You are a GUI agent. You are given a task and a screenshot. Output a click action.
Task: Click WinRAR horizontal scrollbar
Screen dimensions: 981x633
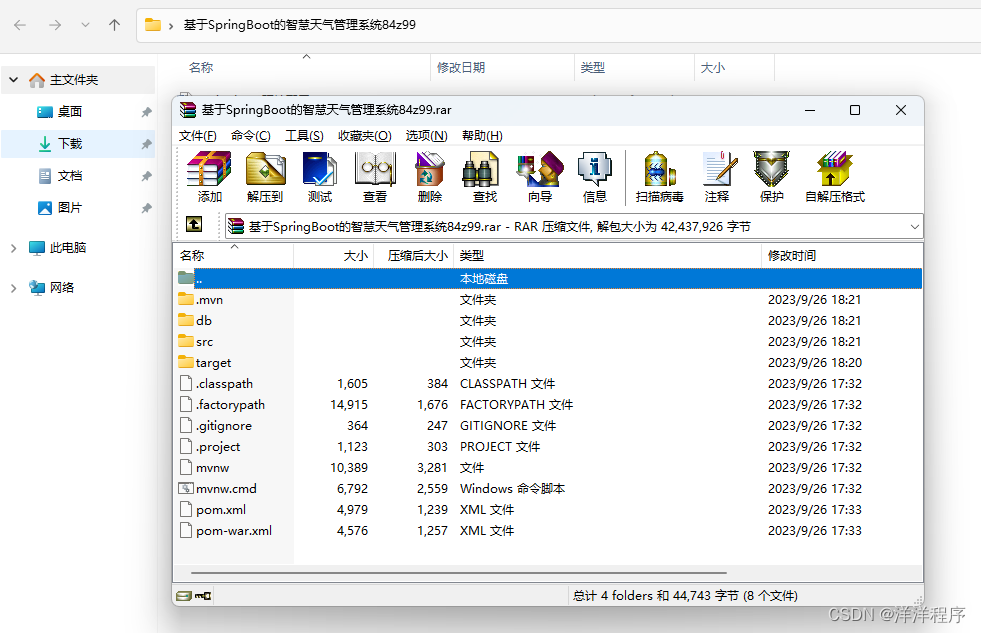(459, 572)
